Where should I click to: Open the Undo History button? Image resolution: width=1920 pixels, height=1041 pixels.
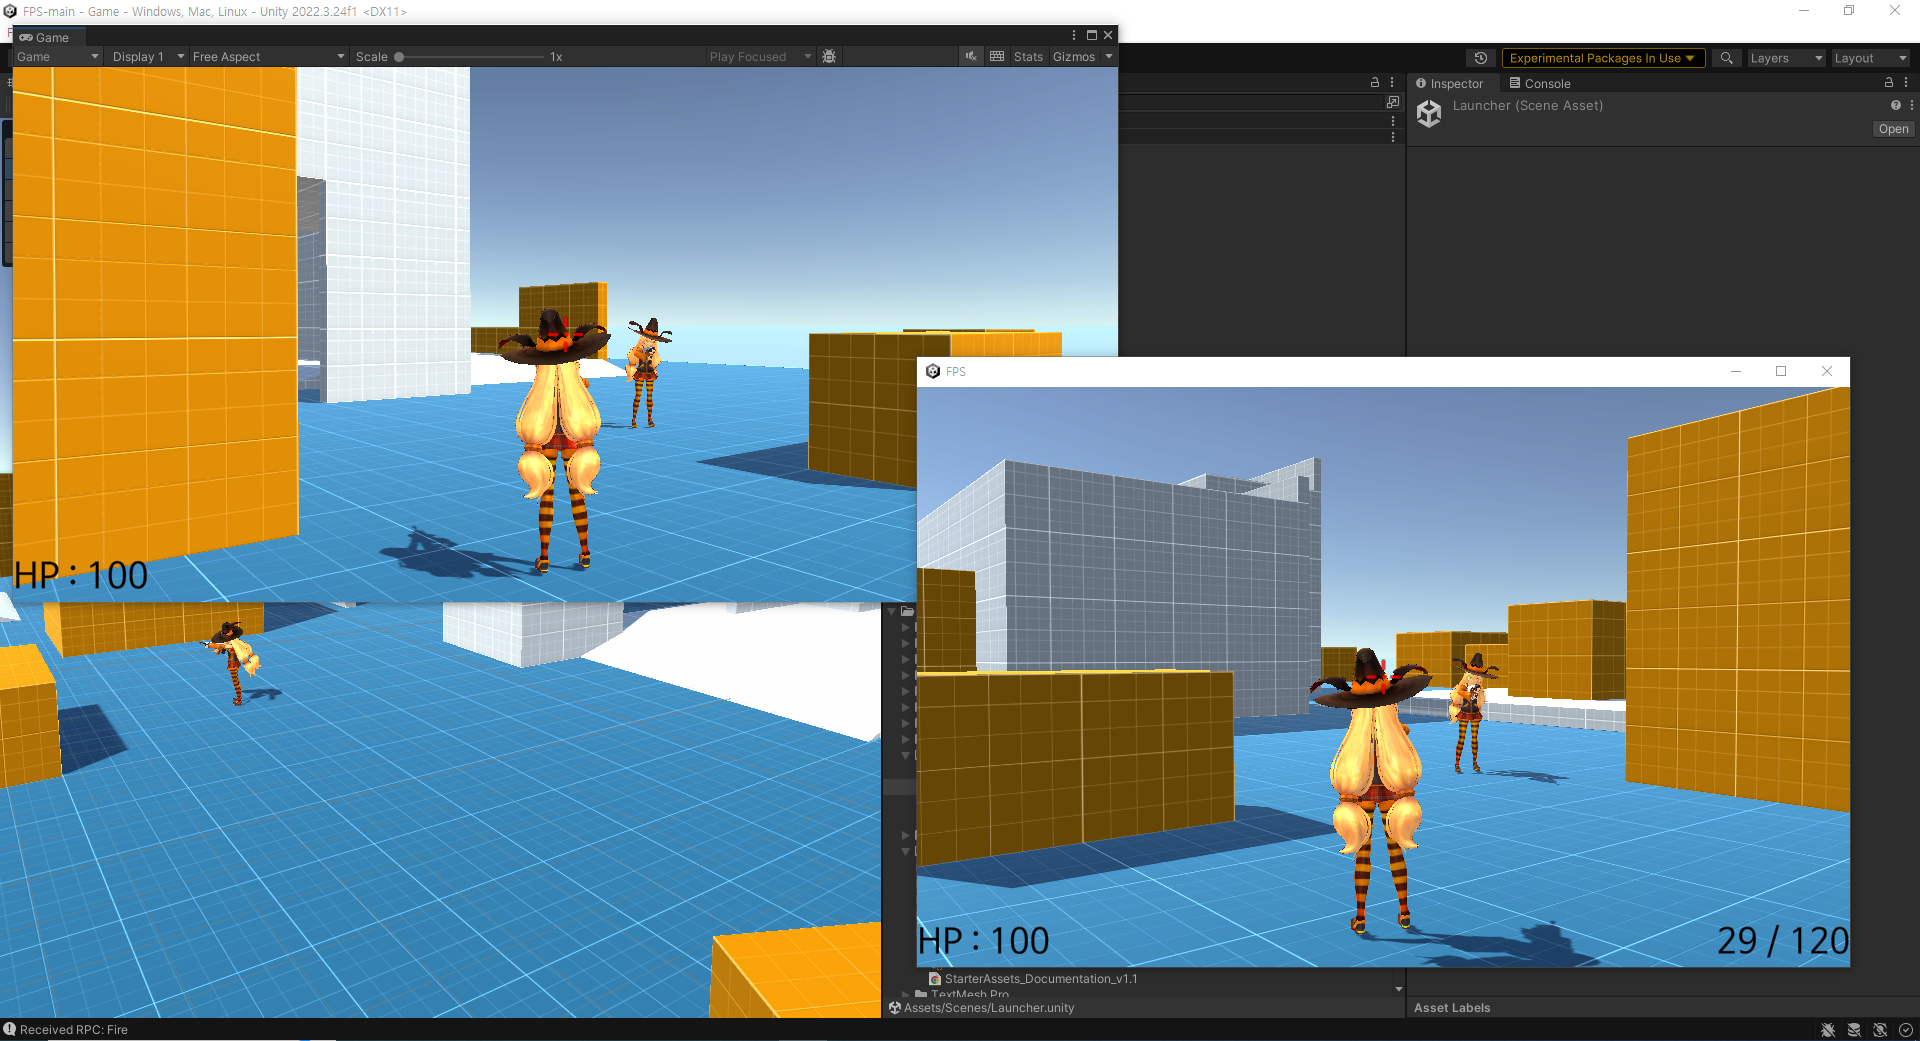(x=1481, y=58)
